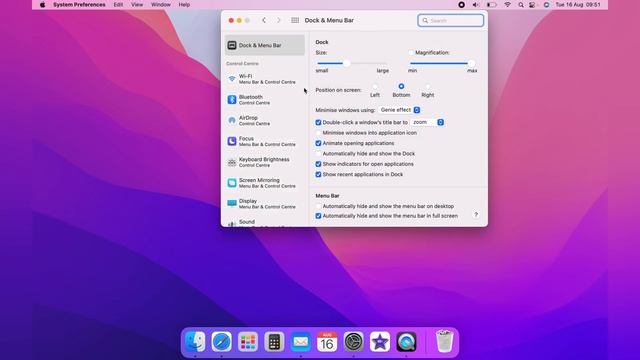Viewport: 640px width, 360px height.
Task: Open Spotlight search in menu bar
Action: [521, 5]
